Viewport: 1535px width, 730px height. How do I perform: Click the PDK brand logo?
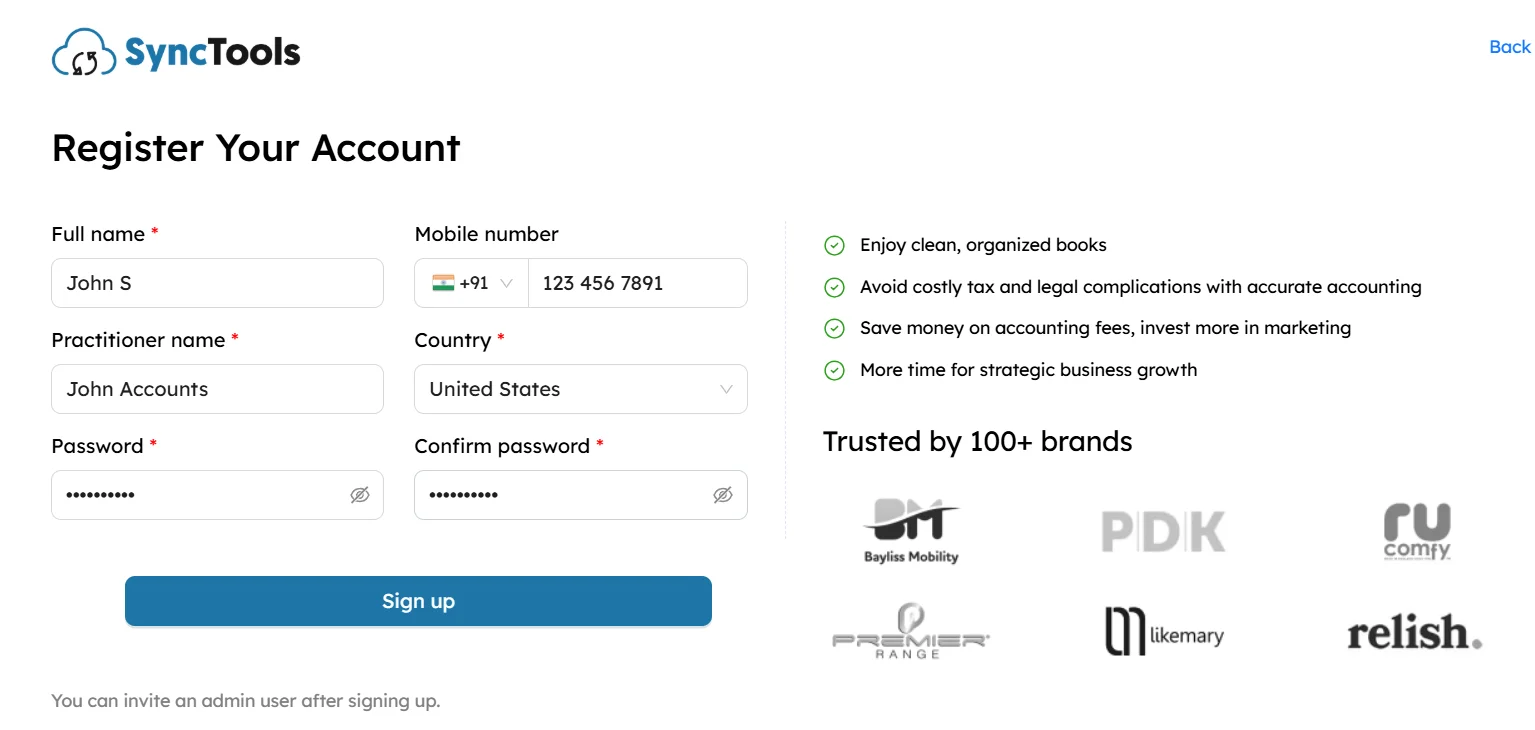tap(1163, 531)
